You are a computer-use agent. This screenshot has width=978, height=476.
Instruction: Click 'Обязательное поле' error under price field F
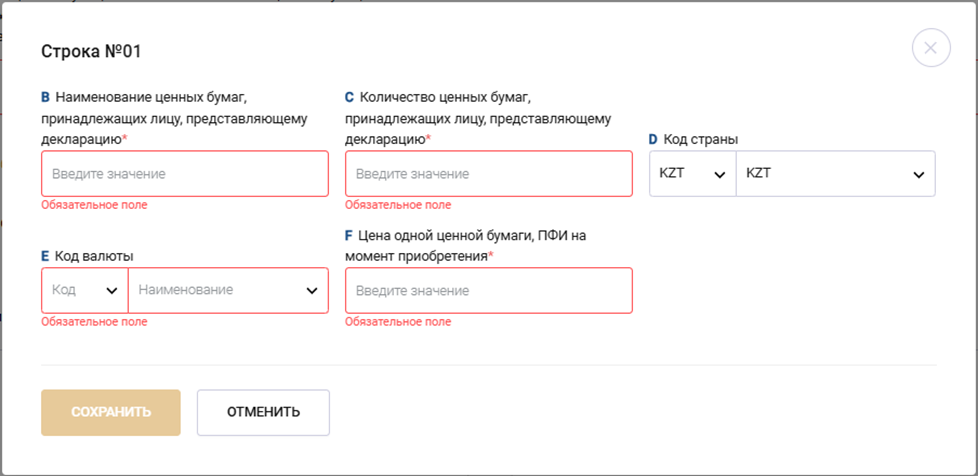coord(397,322)
